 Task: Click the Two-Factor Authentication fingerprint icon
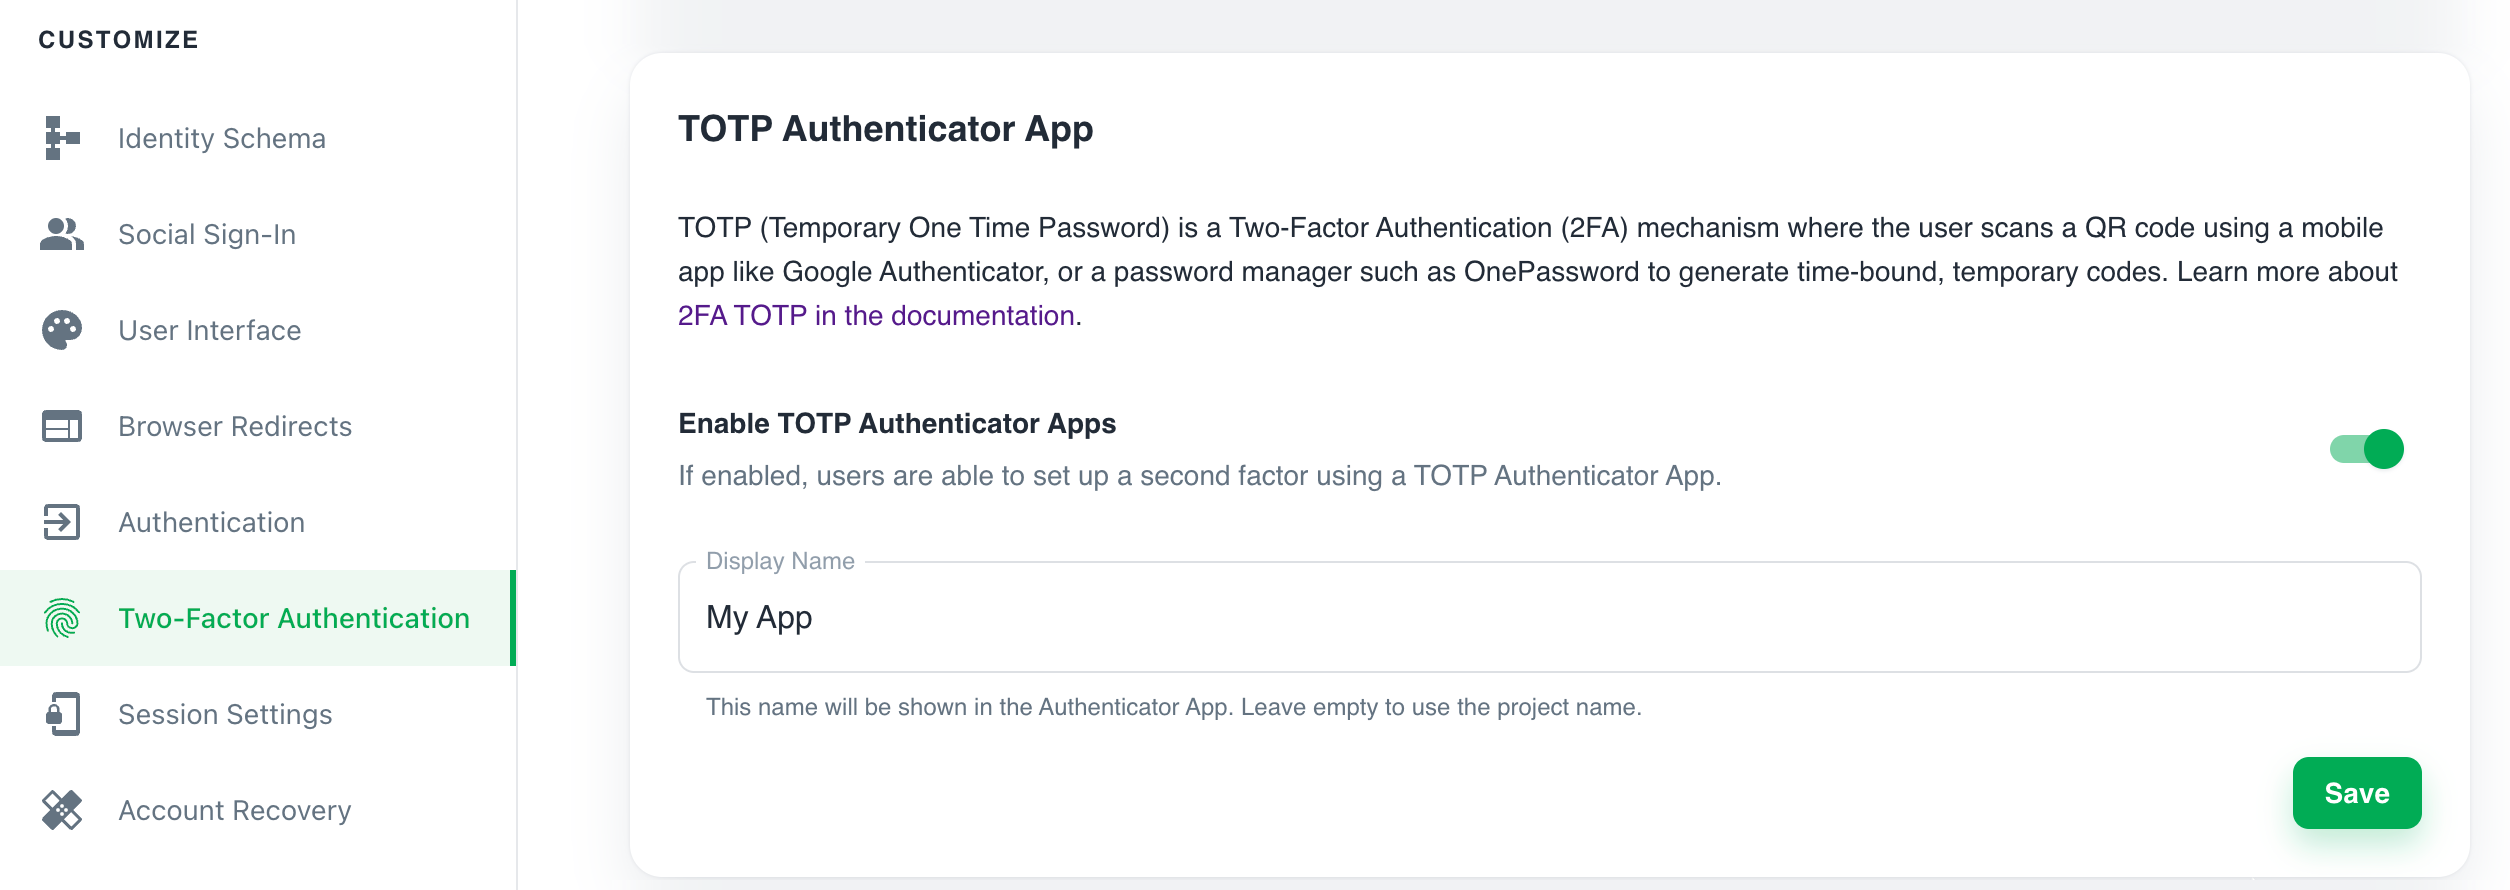[62, 618]
